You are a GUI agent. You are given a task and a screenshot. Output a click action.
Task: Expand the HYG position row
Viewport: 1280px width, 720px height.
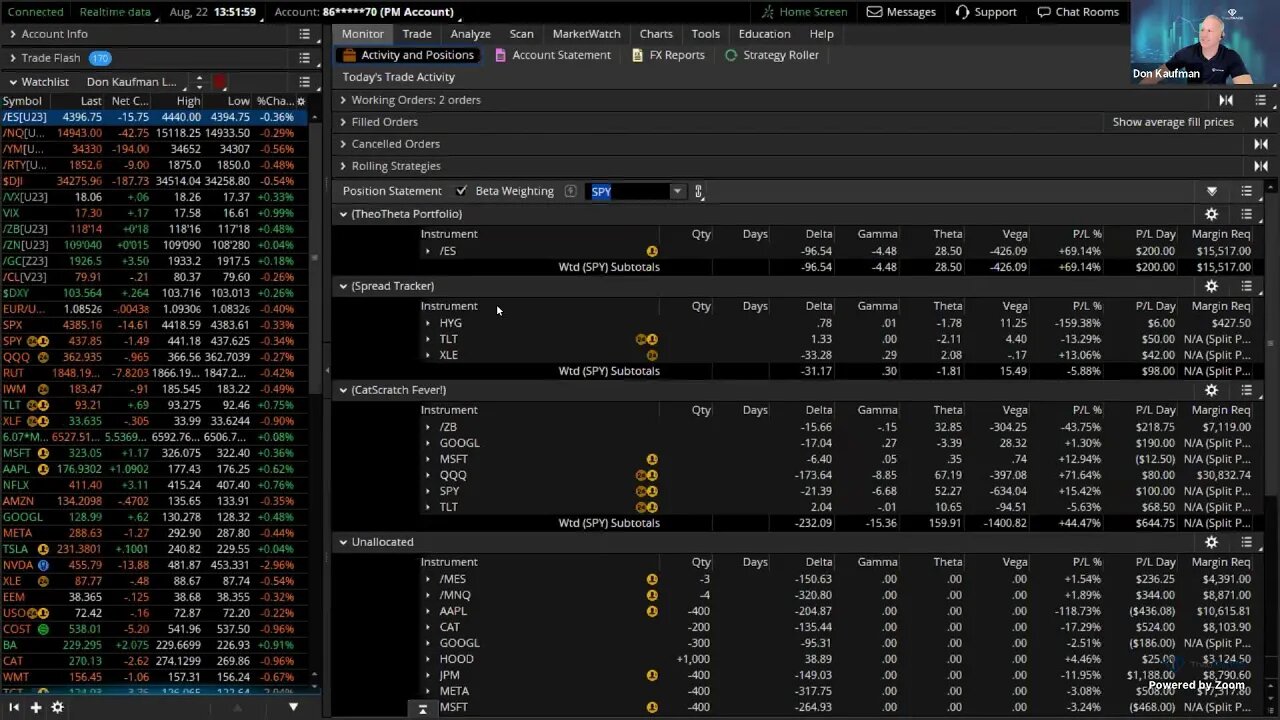tap(428, 323)
